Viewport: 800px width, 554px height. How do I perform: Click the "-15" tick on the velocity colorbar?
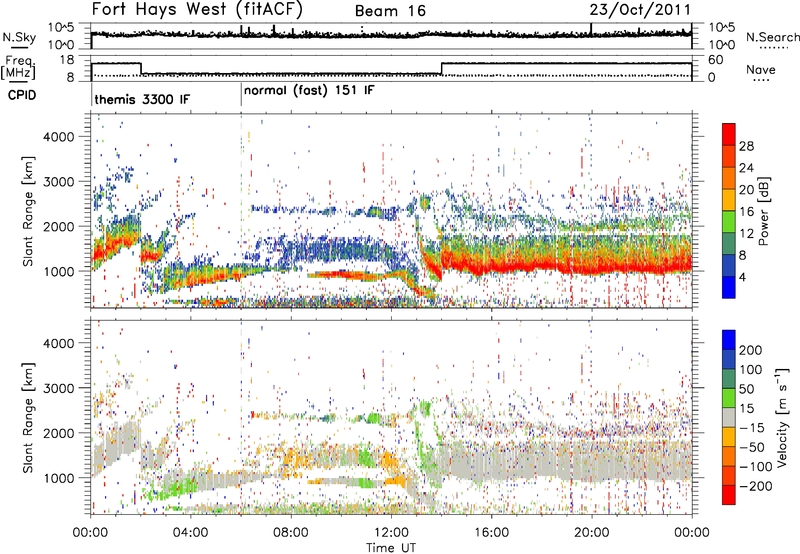point(752,427)
